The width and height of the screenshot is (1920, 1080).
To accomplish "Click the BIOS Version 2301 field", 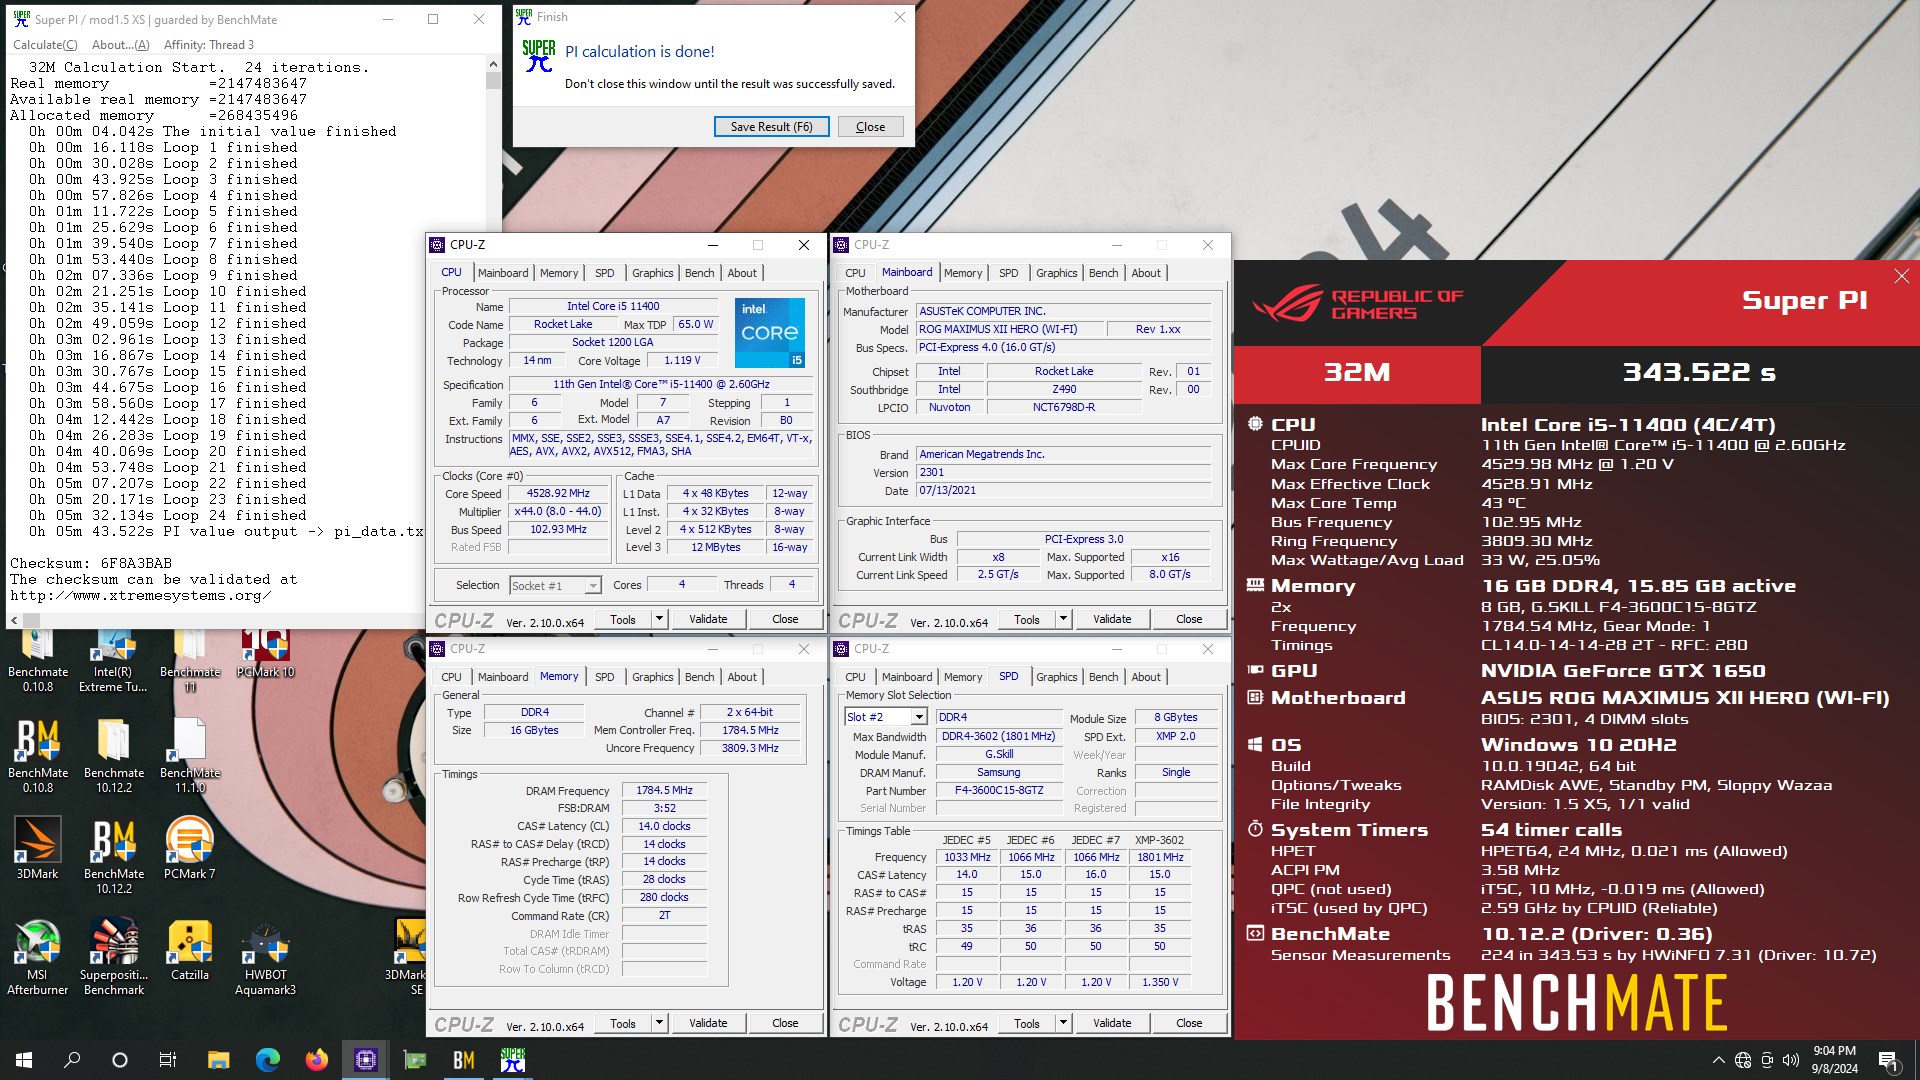I will tap(1064, 472).
